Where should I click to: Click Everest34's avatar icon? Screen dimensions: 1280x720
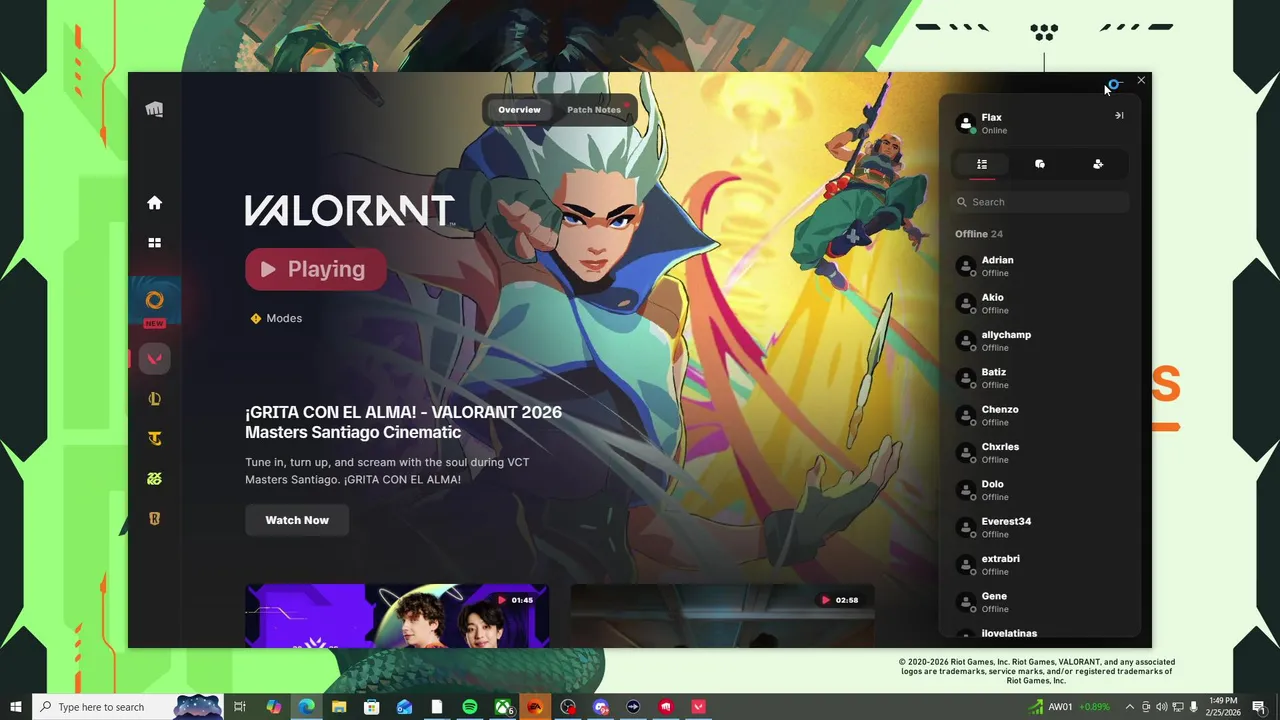coord(966,527)
